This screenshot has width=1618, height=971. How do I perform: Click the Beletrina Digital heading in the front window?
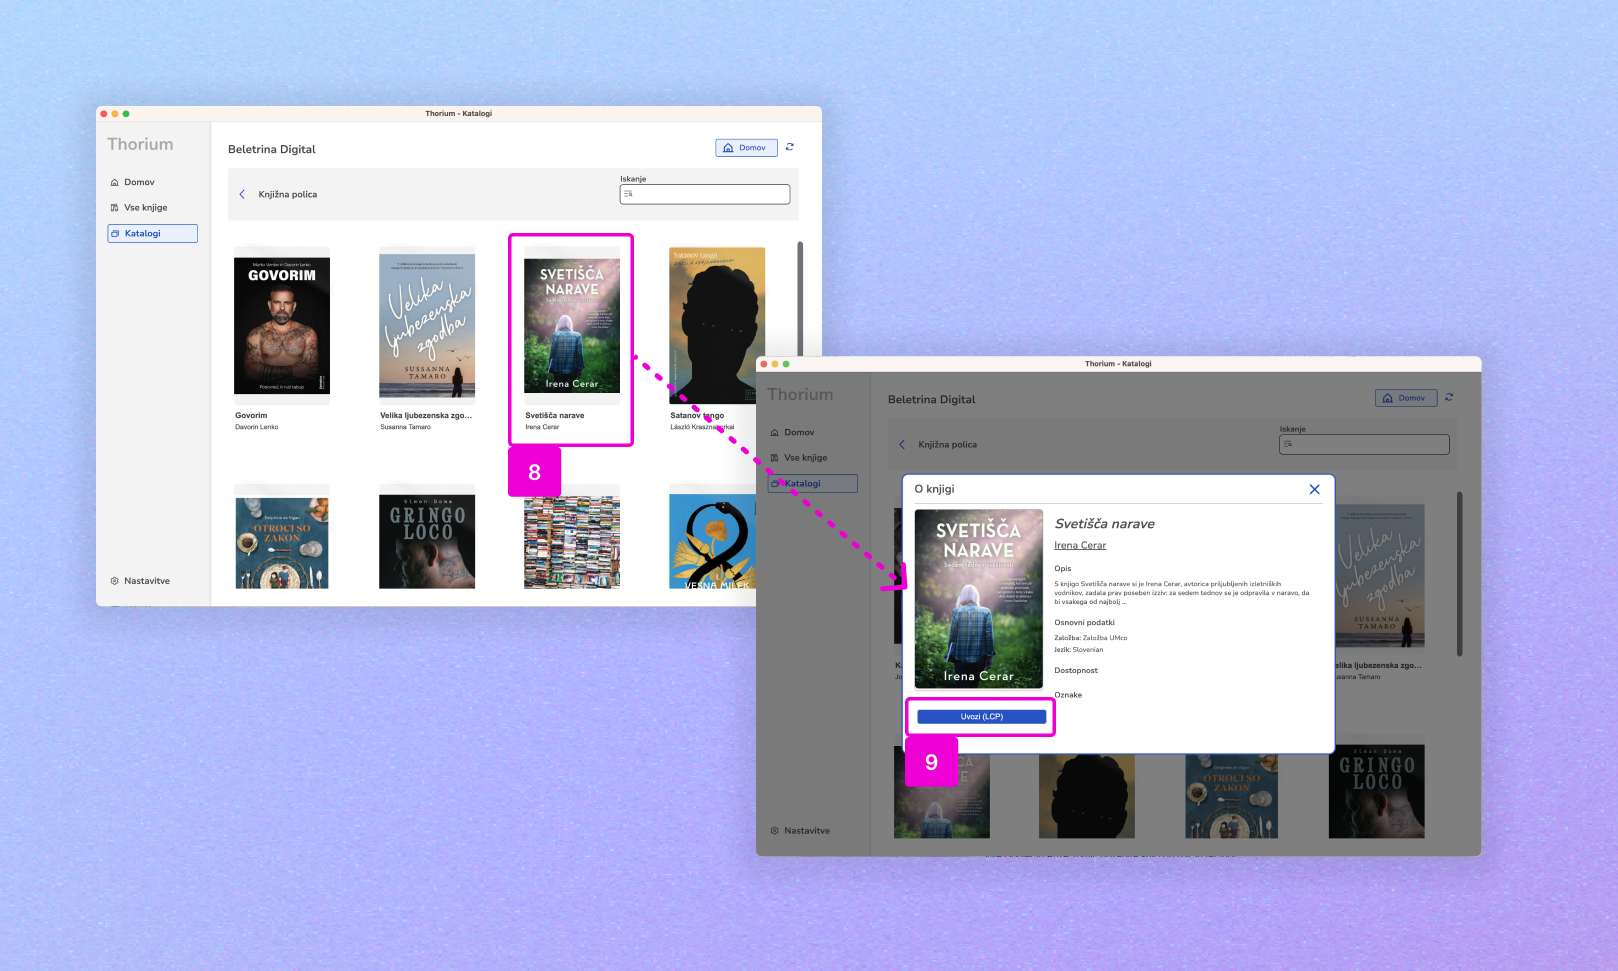[x=932, y=399]
